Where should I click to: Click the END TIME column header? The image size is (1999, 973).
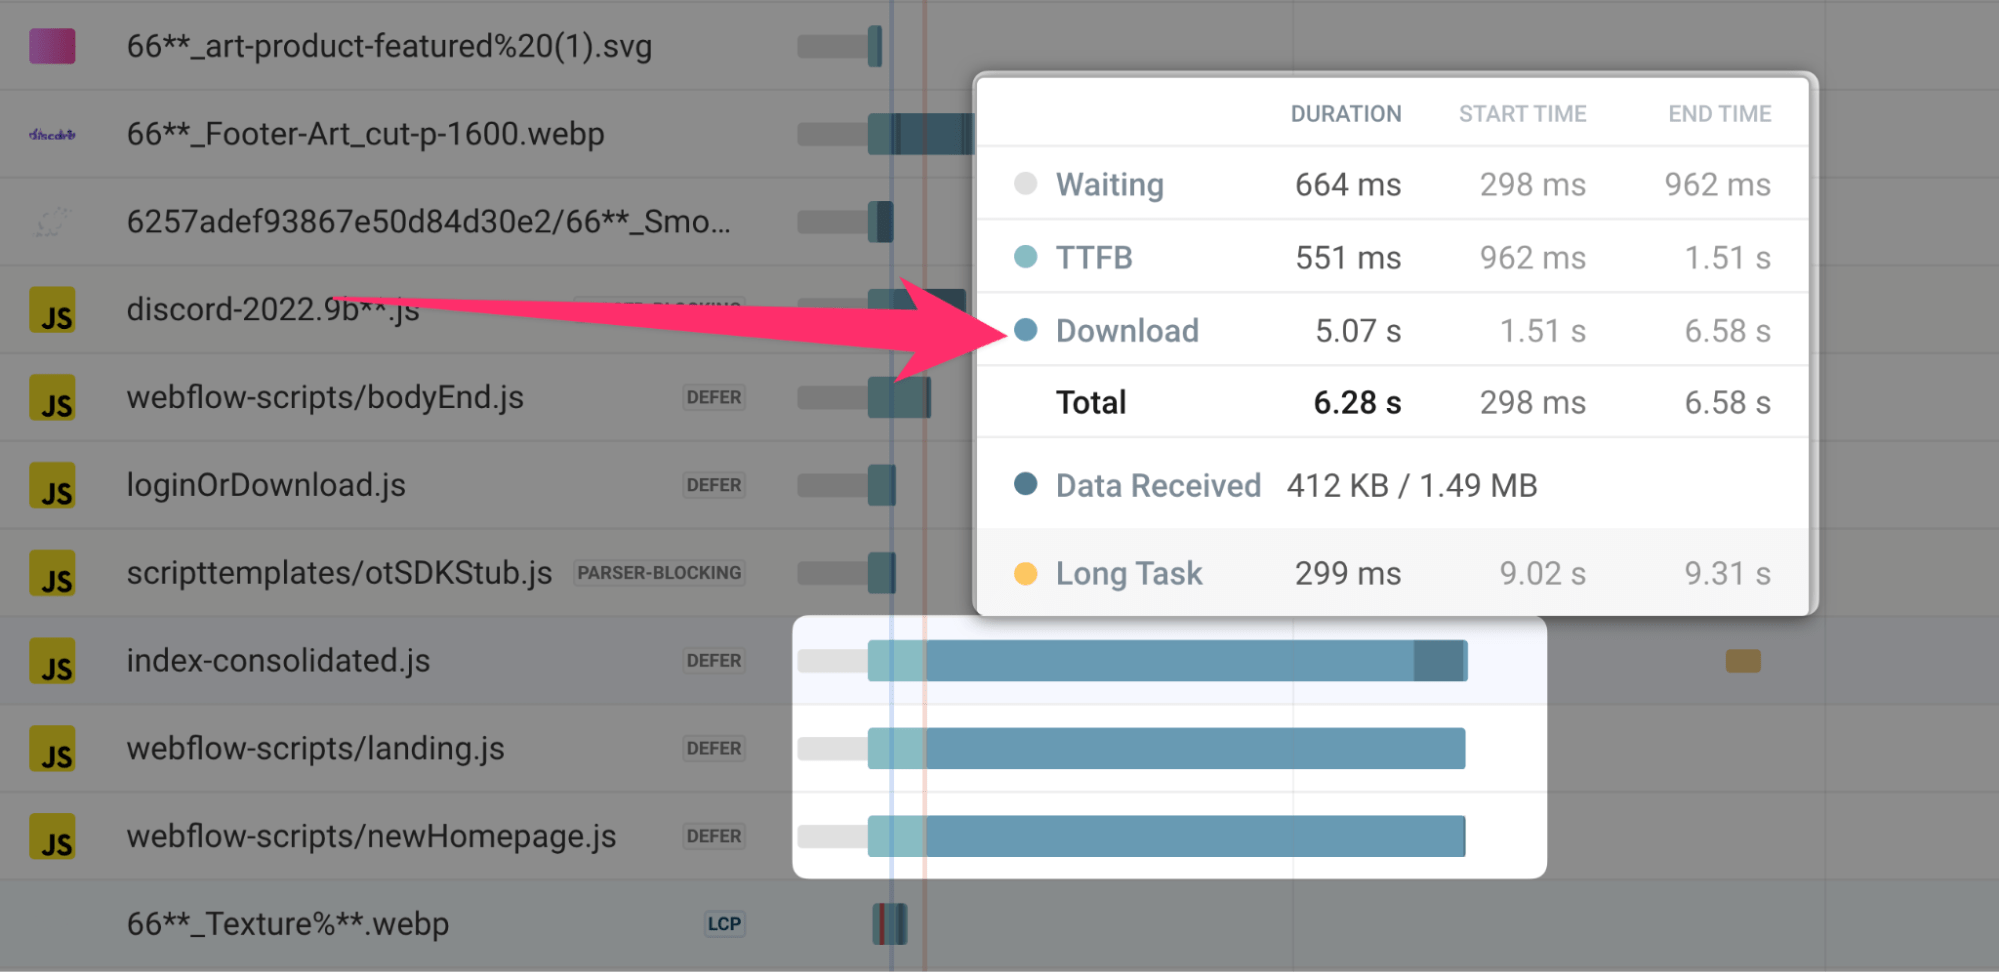click(x=1718, y=113)
